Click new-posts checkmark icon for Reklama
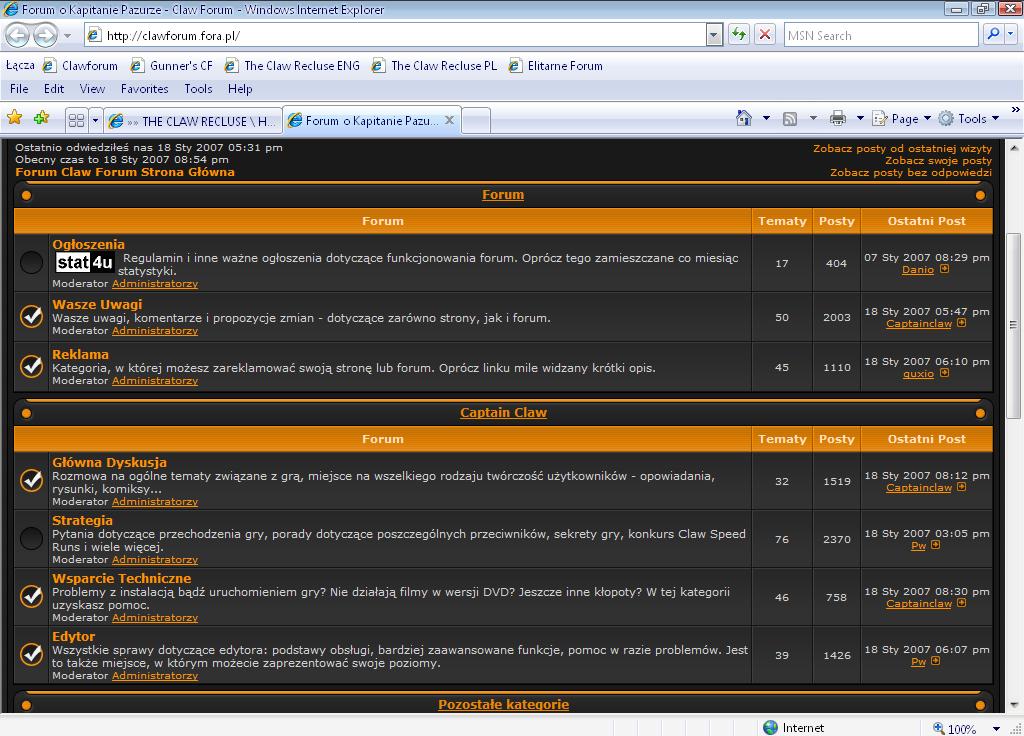1024x736 pixels. pyautogui.click(x=31, y=366)
